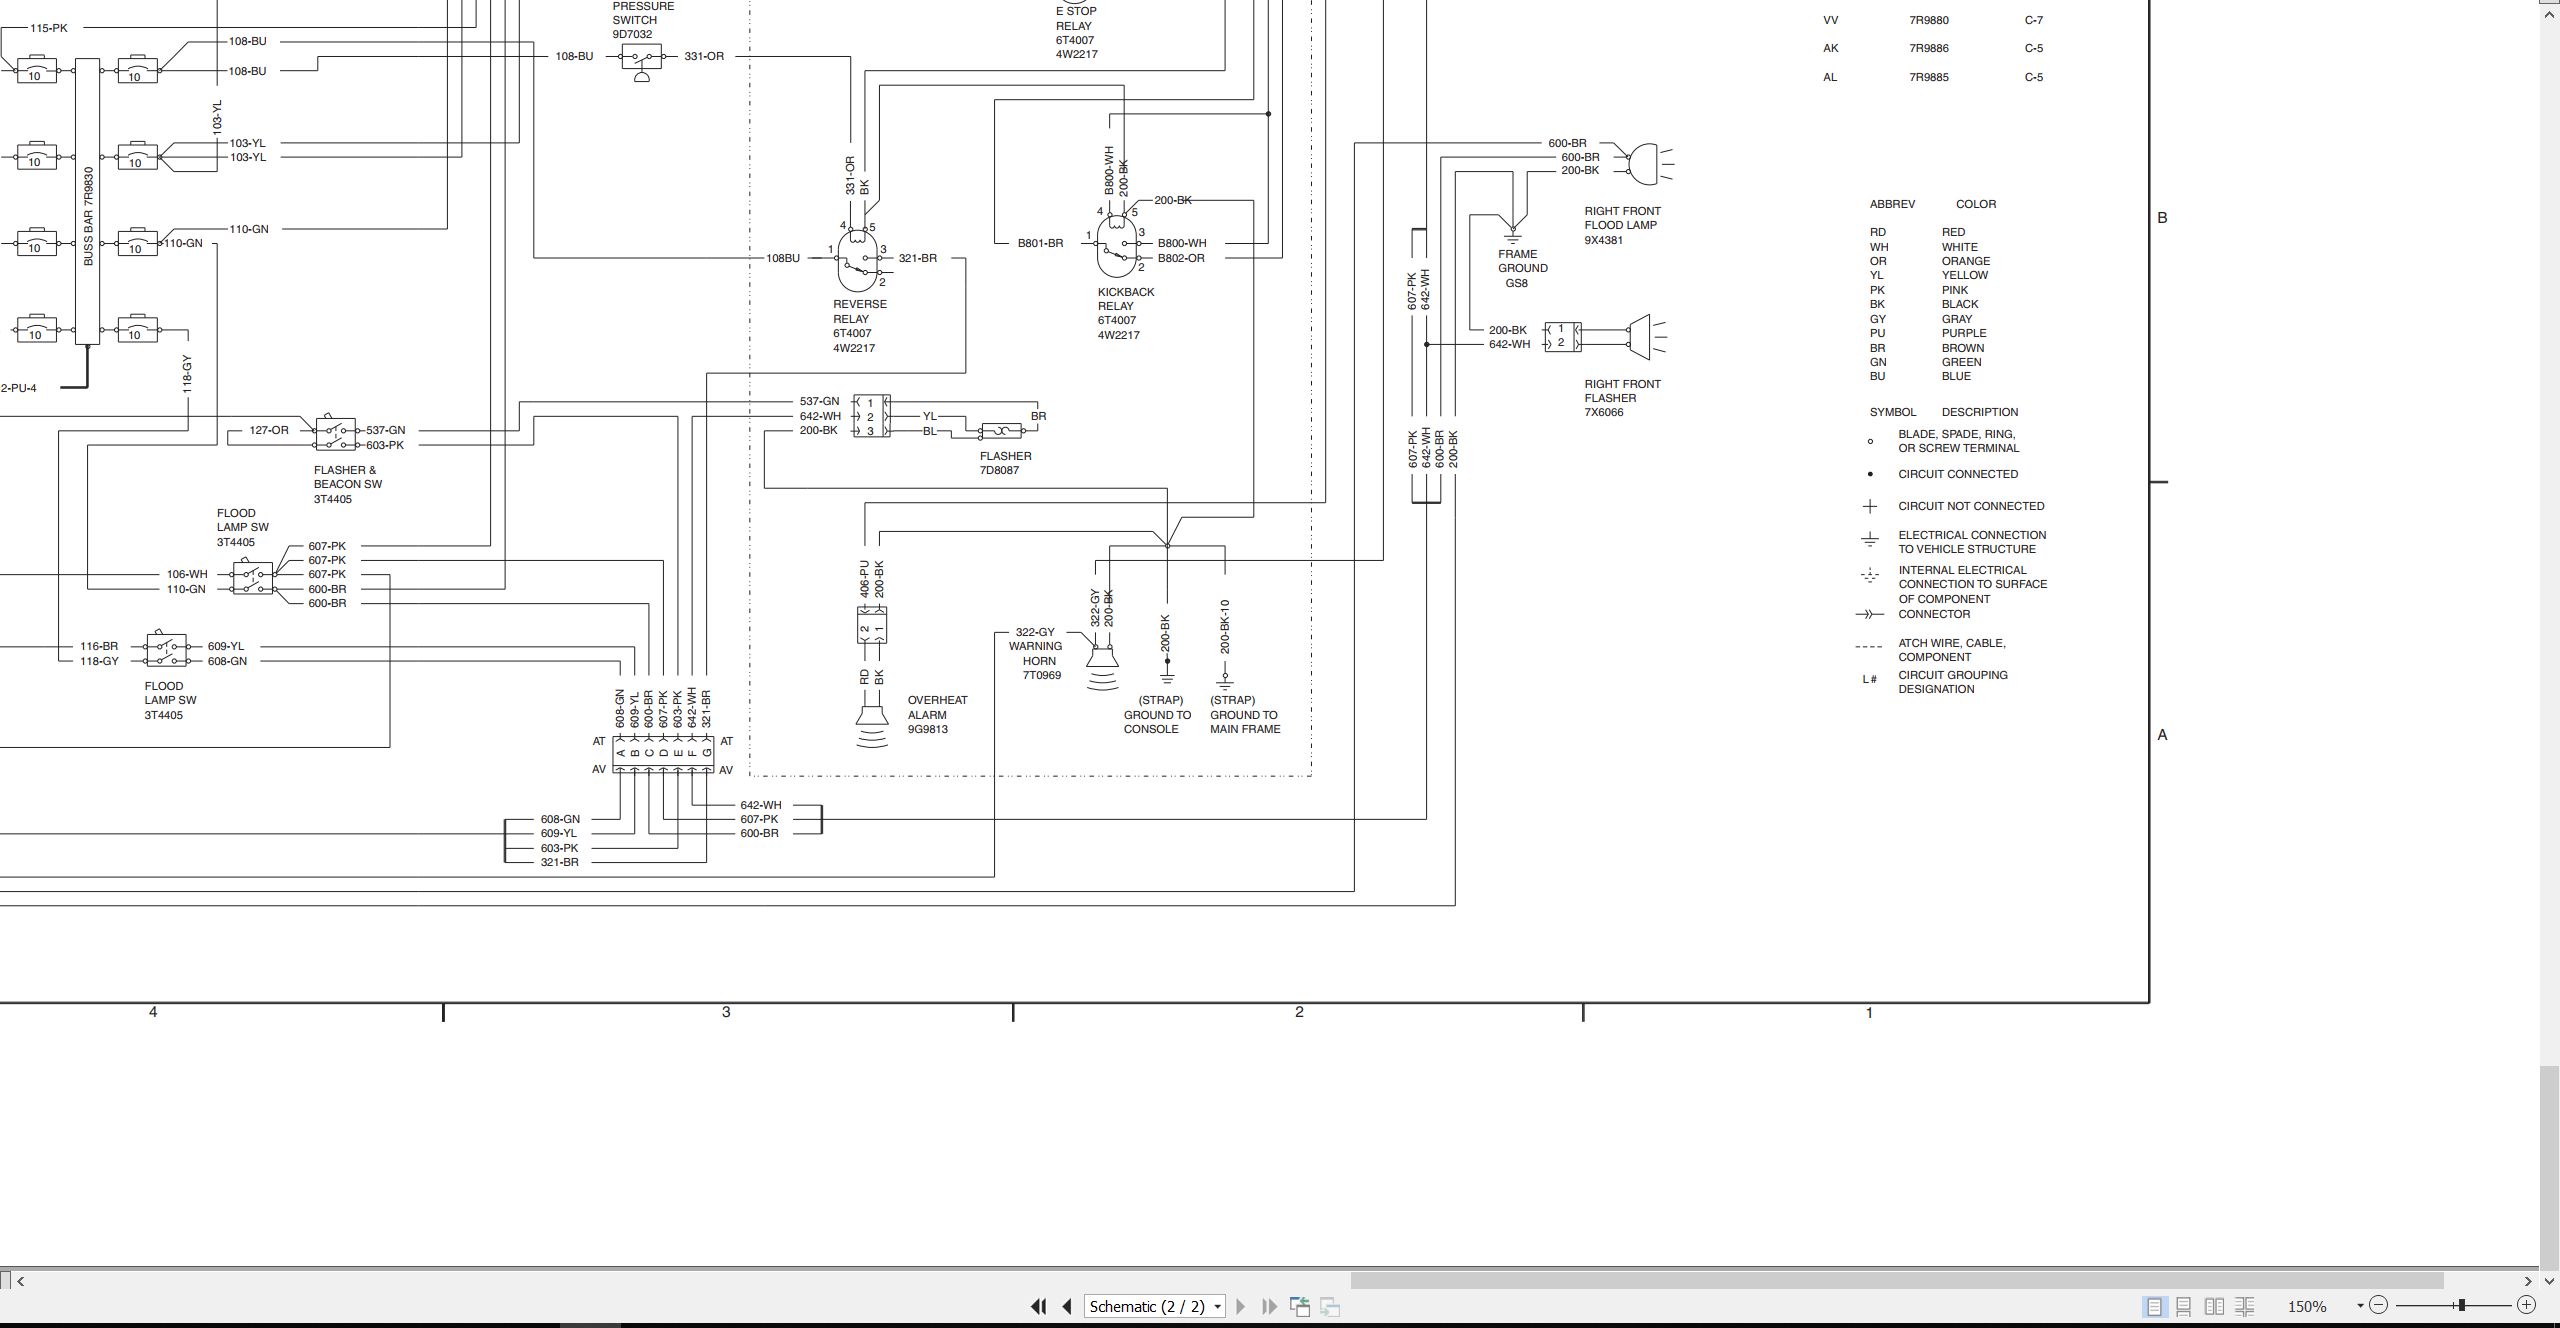Screen dimensions: 2560x1328
Task: Click vertical scrollbar thumb
Action: (2549, 1166)
